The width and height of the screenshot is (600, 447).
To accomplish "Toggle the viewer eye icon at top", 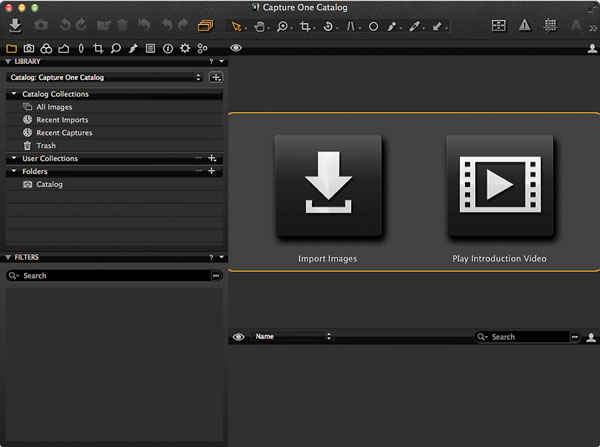I will click(x=236, y=48).
